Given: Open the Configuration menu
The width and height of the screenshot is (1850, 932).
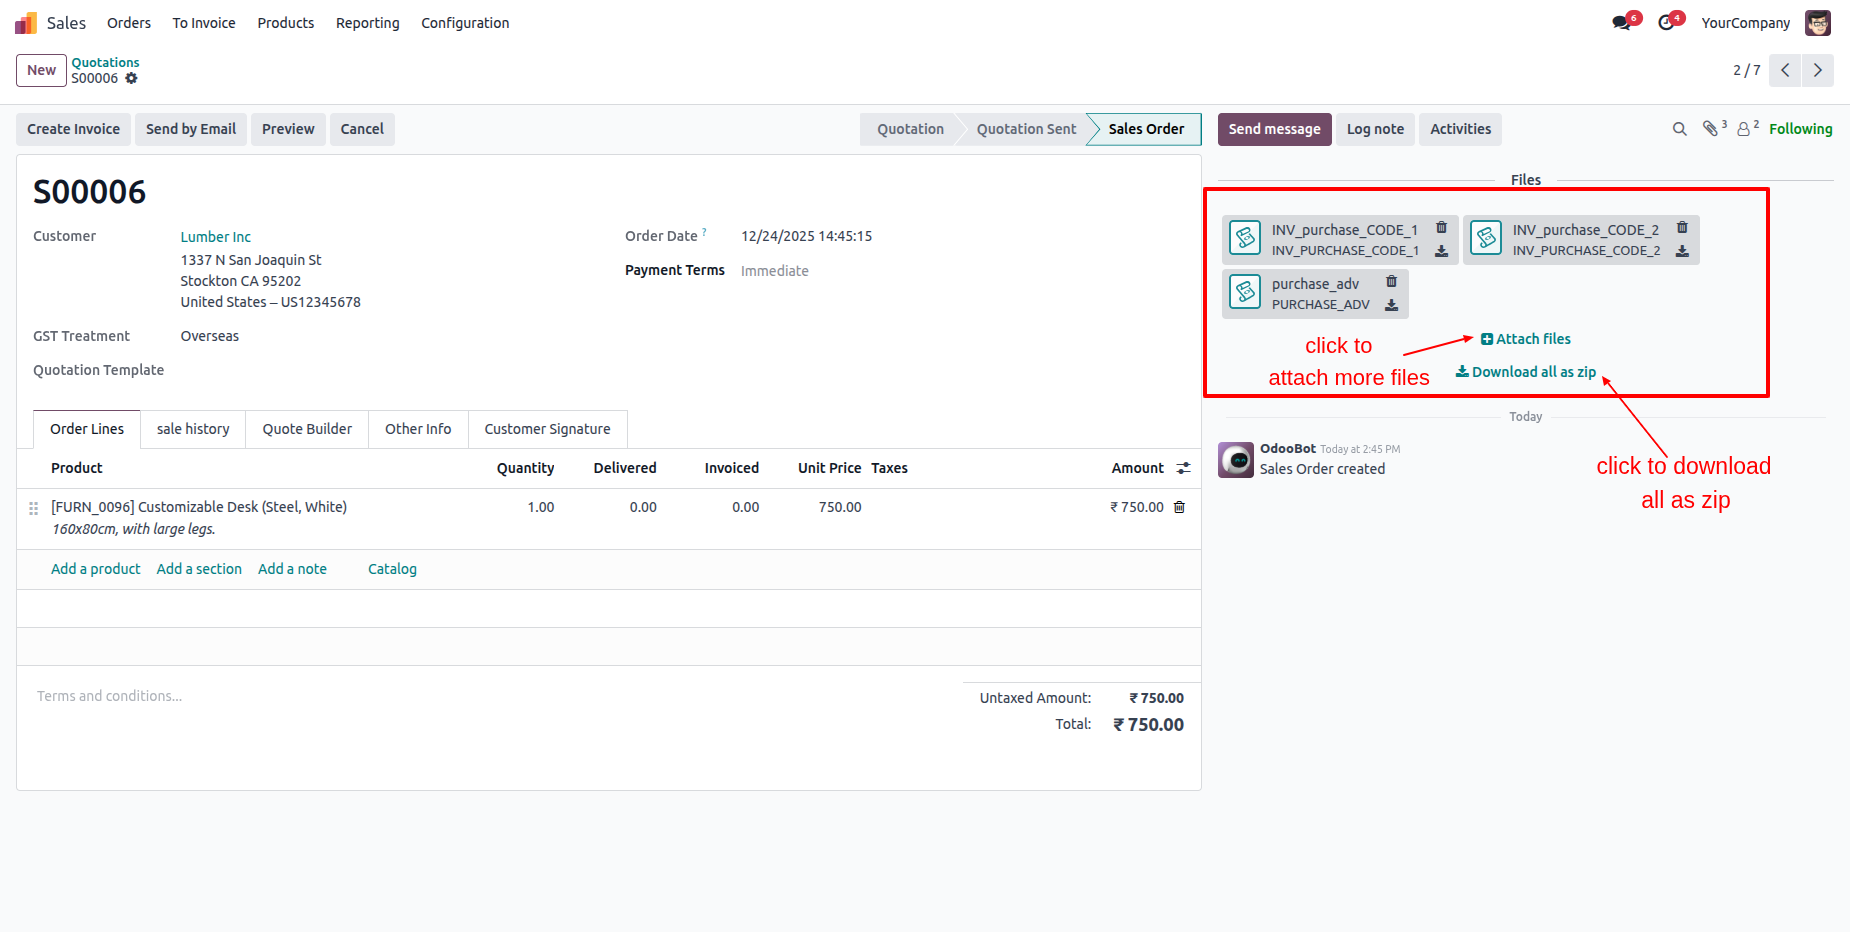Looking at the screenshot, I should (465, 23).
